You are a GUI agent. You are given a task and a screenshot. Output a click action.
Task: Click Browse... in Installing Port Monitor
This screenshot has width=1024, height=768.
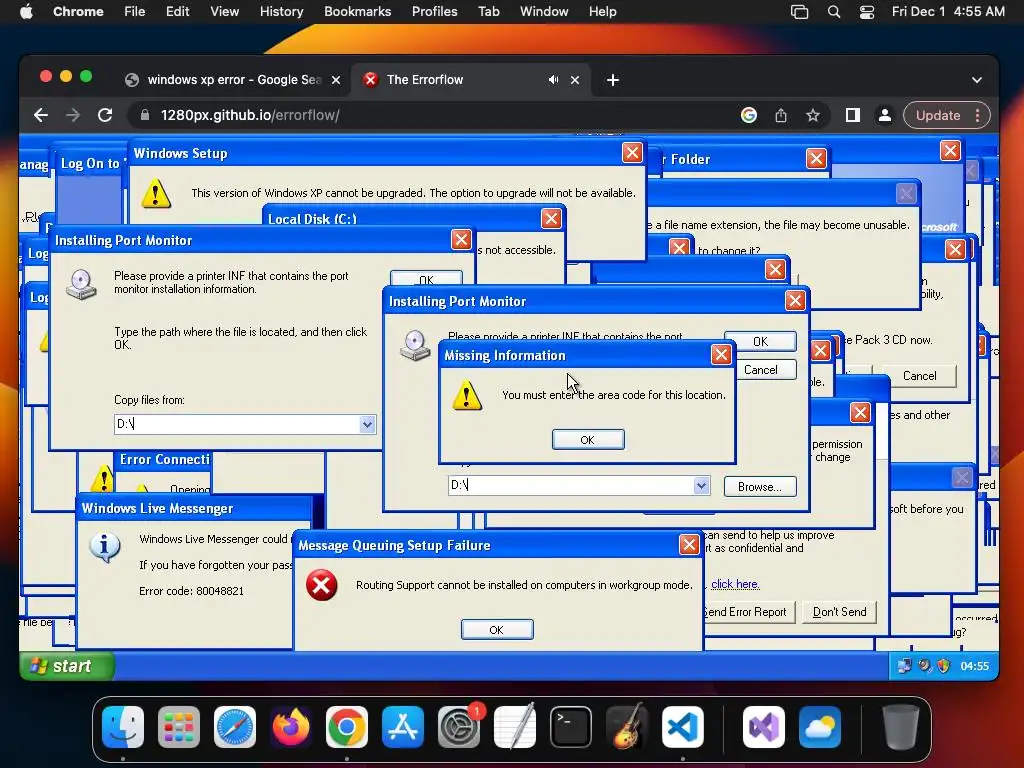pyautogui.click(x=760, y=487)
